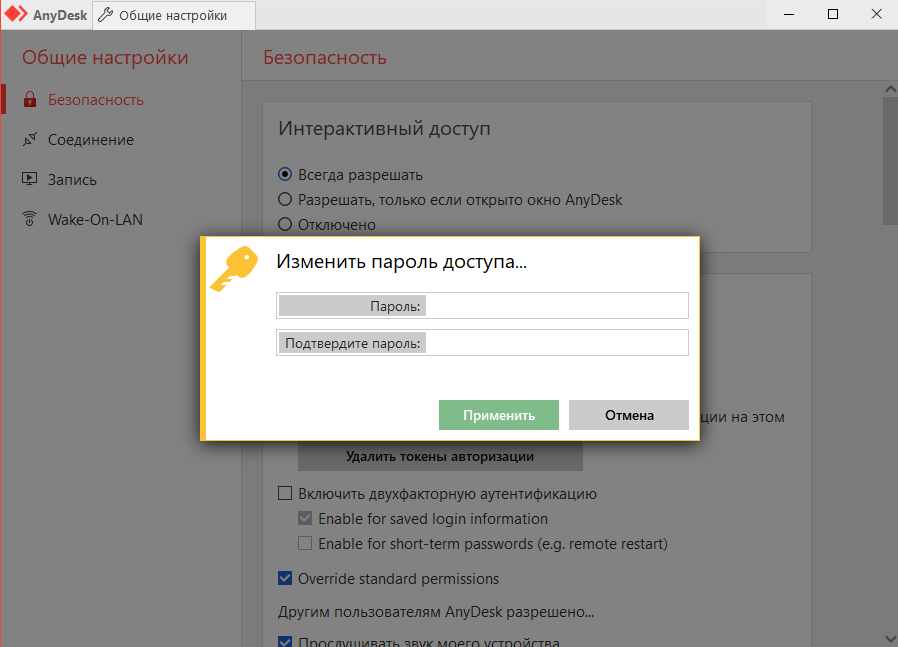Screen dimensions: 898x647
Task: Focus the Подтвердите пароль input field
Action: click(x=556, y=343)
